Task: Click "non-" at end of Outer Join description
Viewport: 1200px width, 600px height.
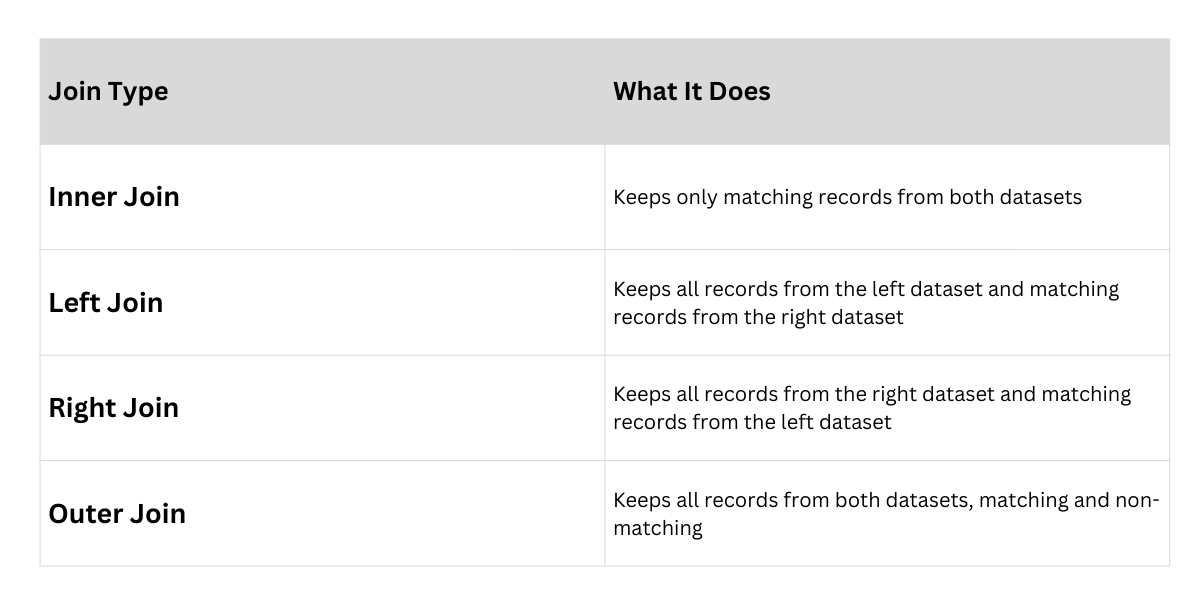Action: pos(1137,500)
